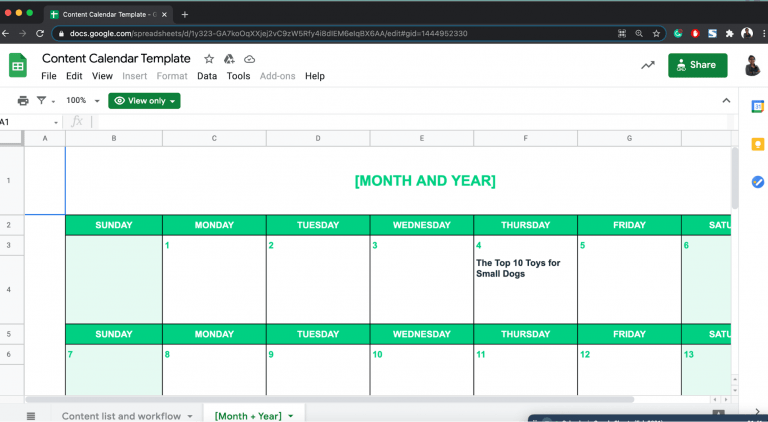Select the [Month + Year] sheet tab
The width and height of the screenshot is (768, 422).
(x=248, y=416)
